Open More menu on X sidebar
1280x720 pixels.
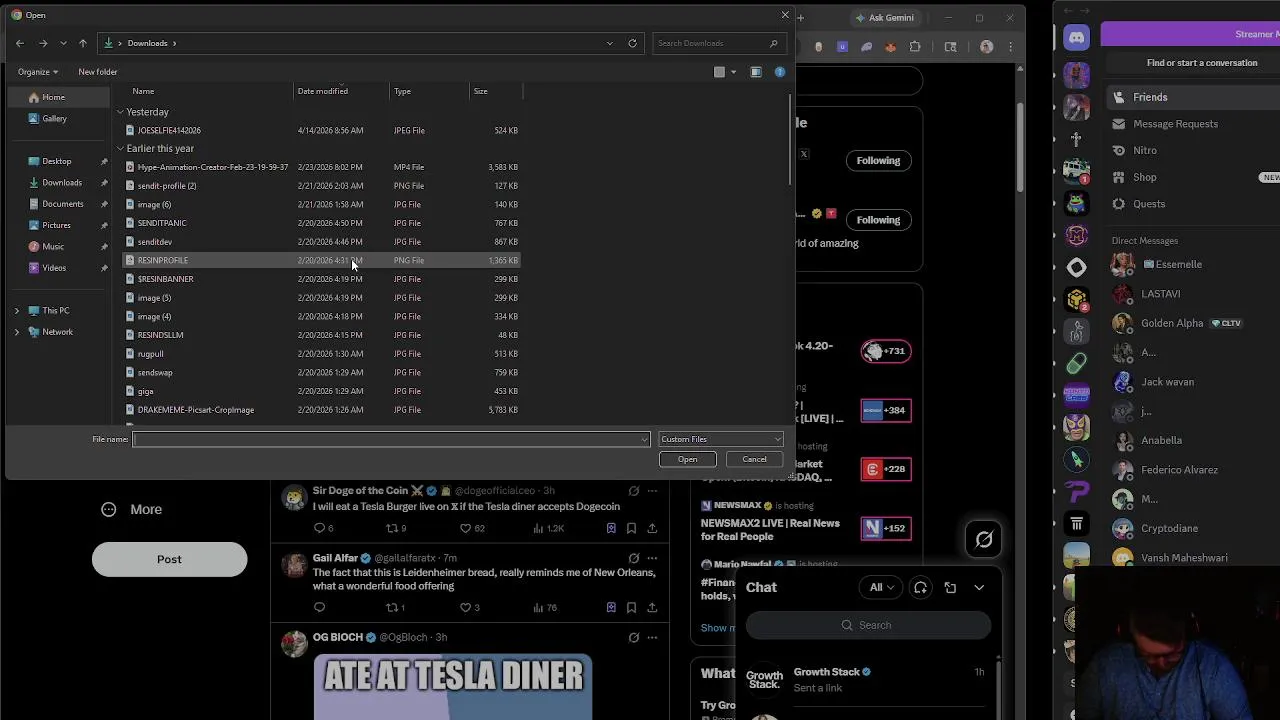(x=131, y=510)
